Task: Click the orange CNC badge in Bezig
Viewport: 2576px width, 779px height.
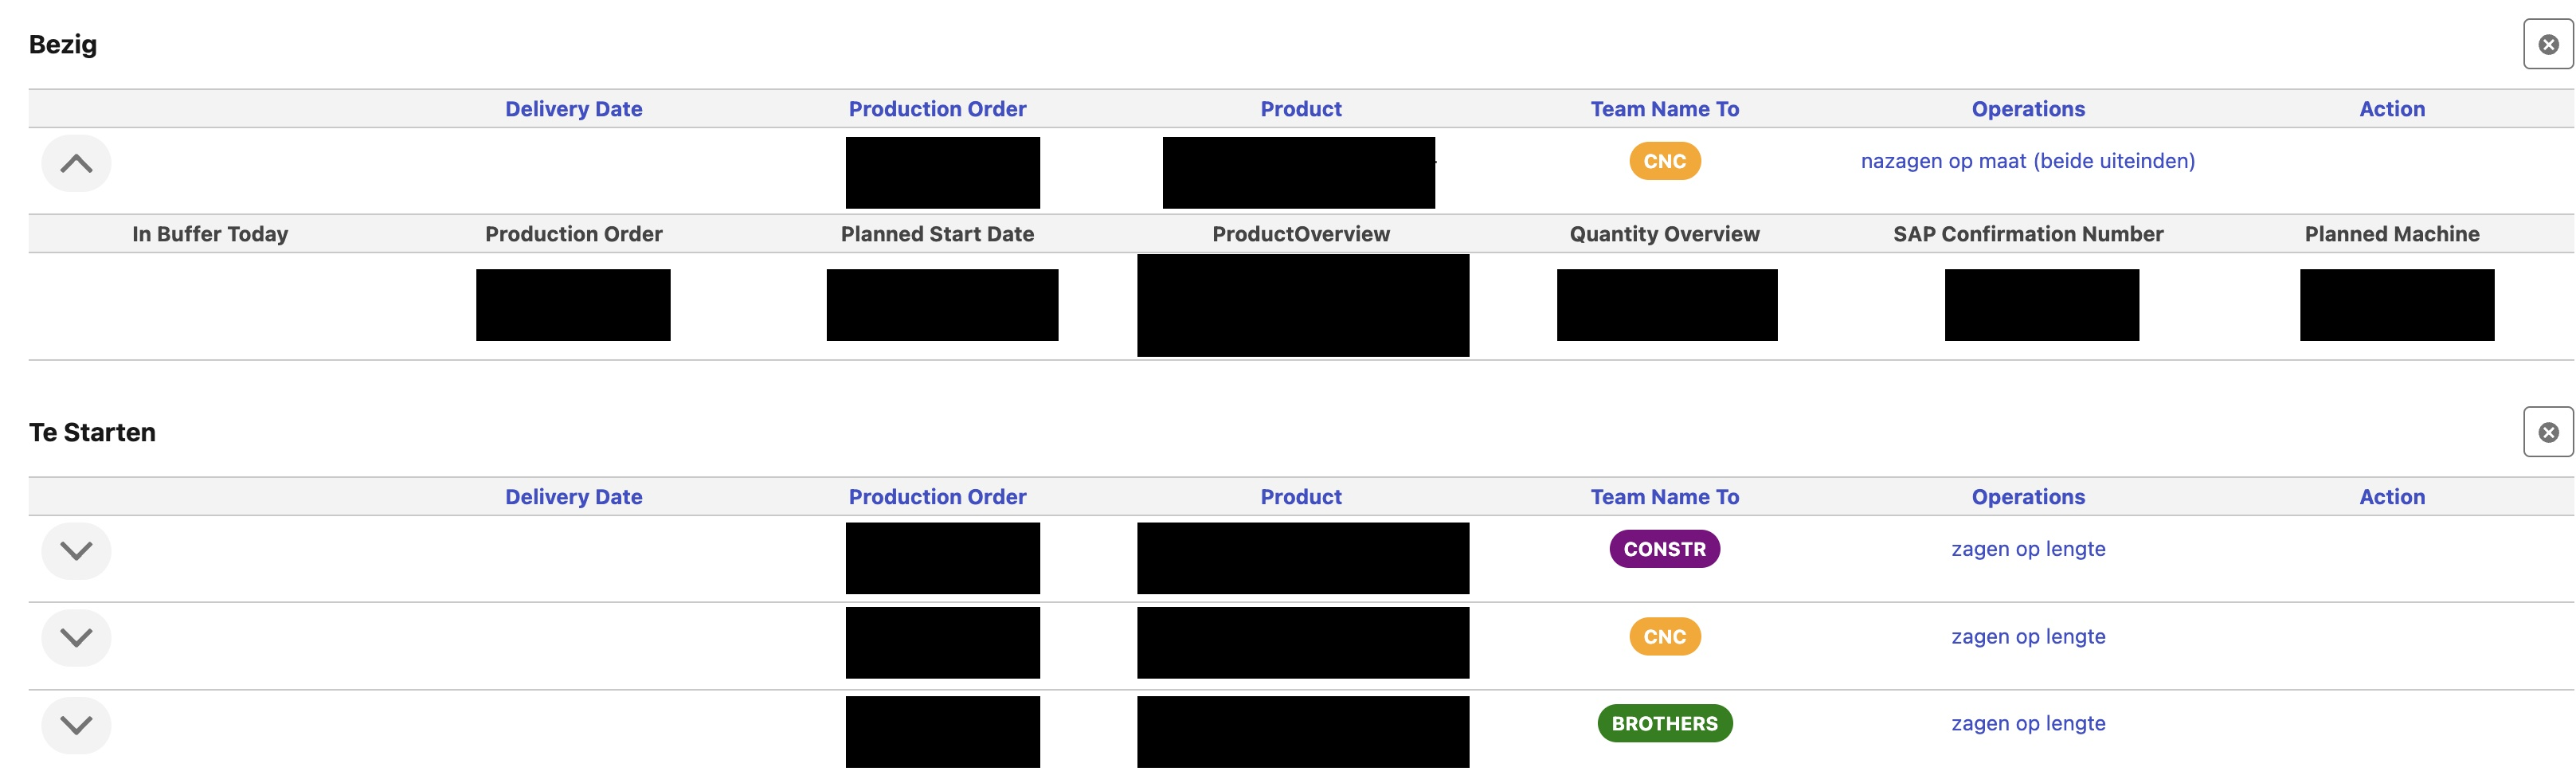Action: (x=1664, y=162)
